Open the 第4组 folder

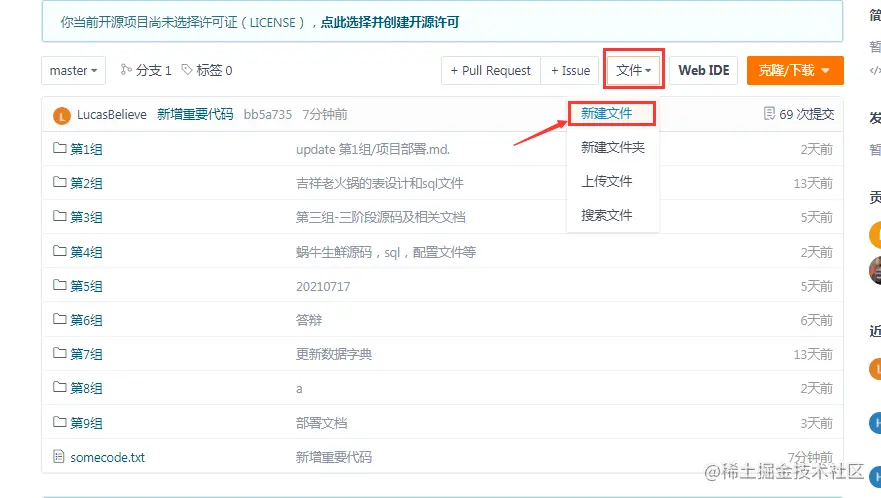tap(86, 252)
